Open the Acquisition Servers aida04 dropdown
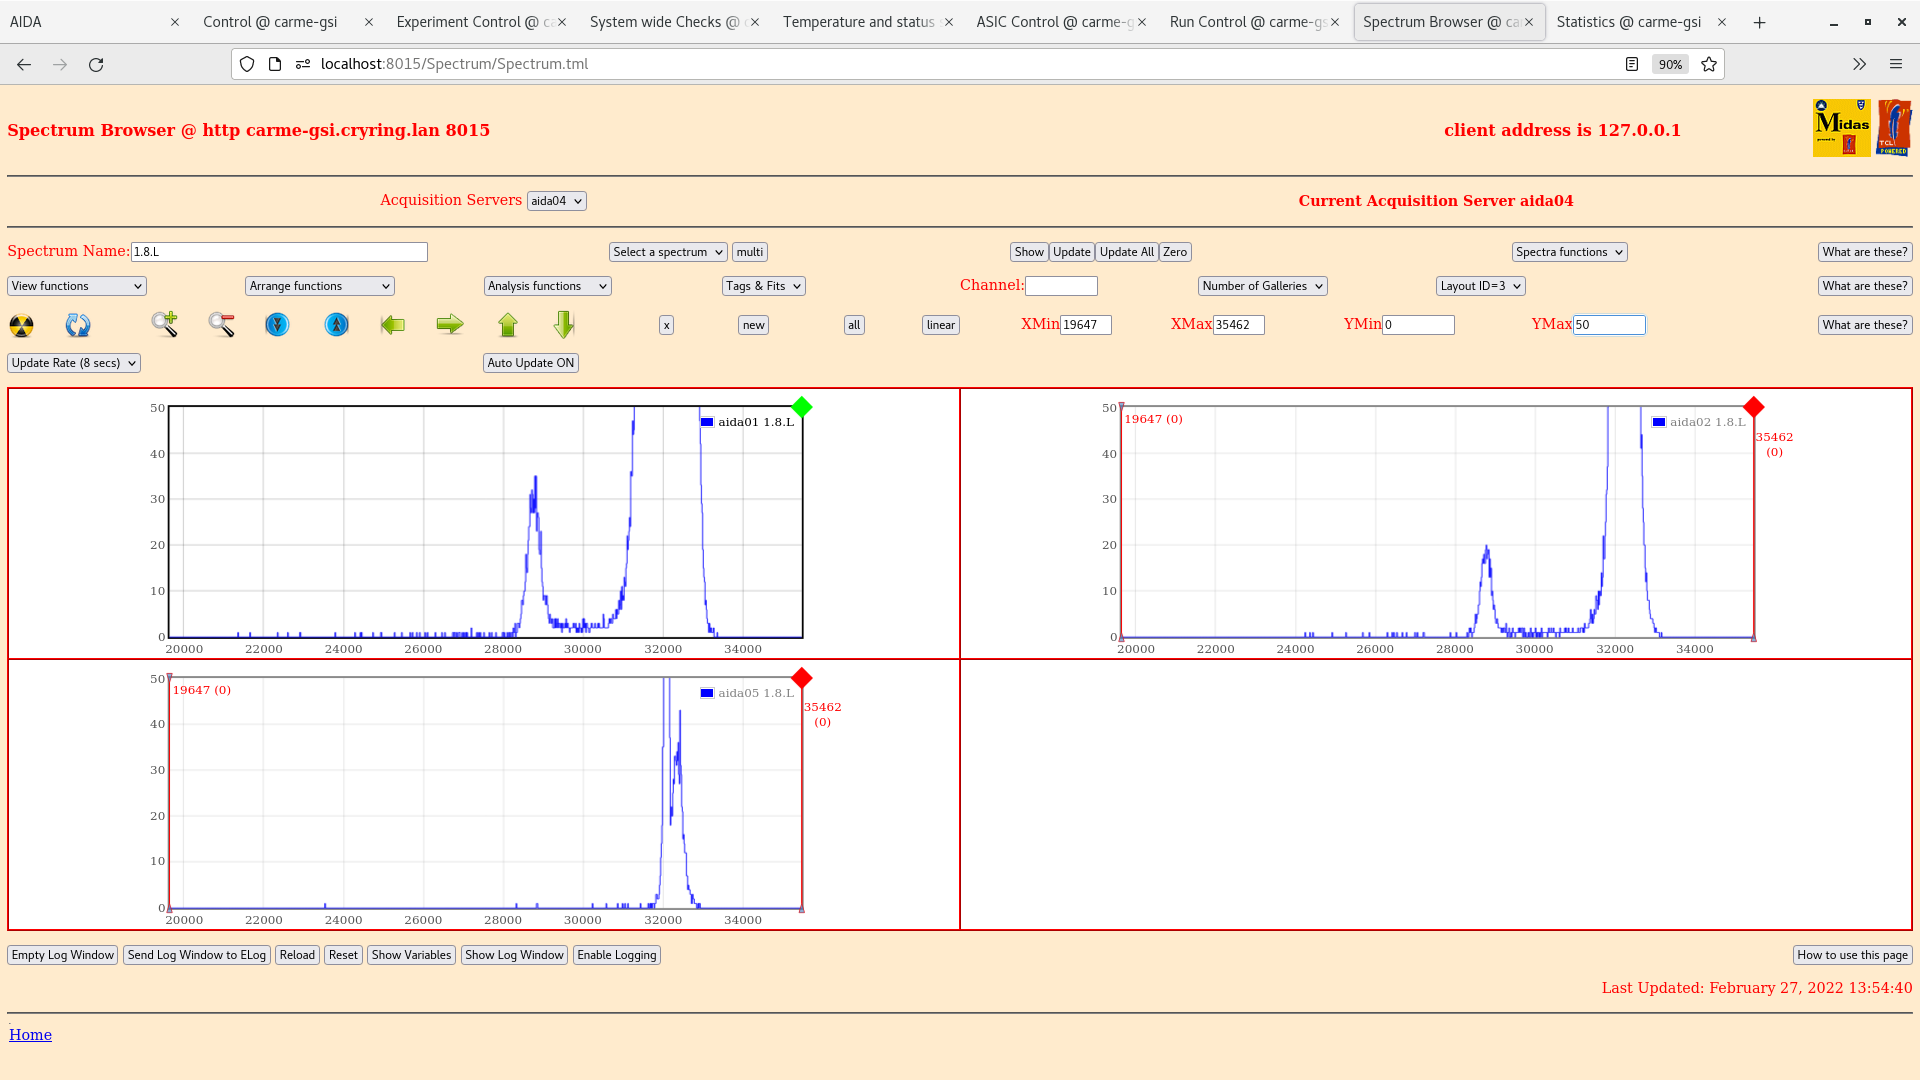Image resolution: width=1920 pixels, height=1080 pixels. pyautogui.click(x=556, y=201)
